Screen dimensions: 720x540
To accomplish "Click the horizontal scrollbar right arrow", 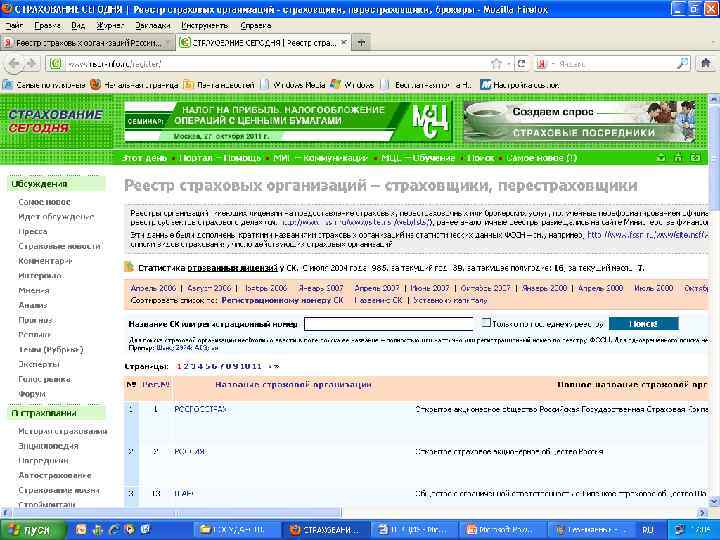I will tap(702, 512).
